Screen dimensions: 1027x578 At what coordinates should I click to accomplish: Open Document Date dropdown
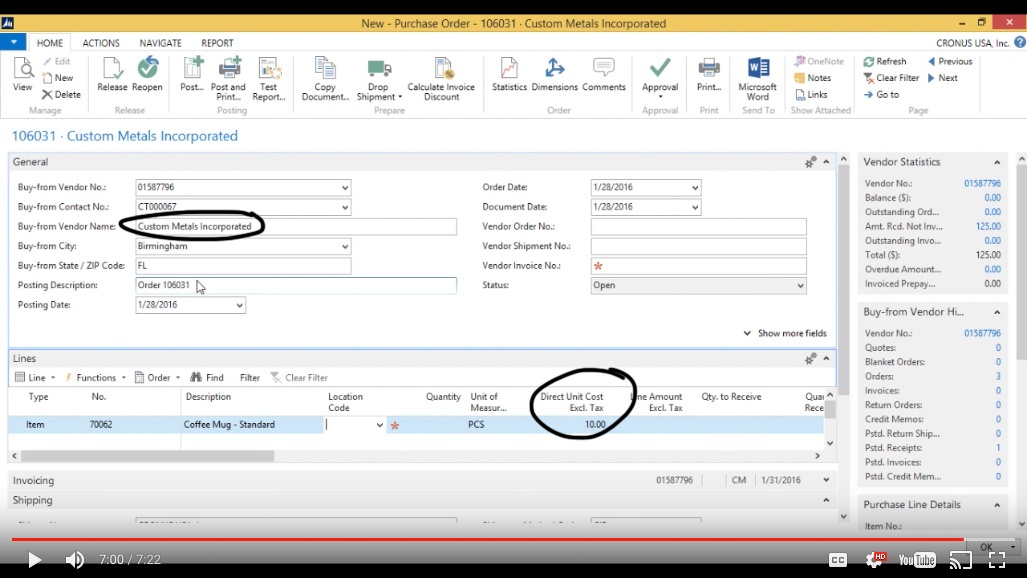click(695, 207)
